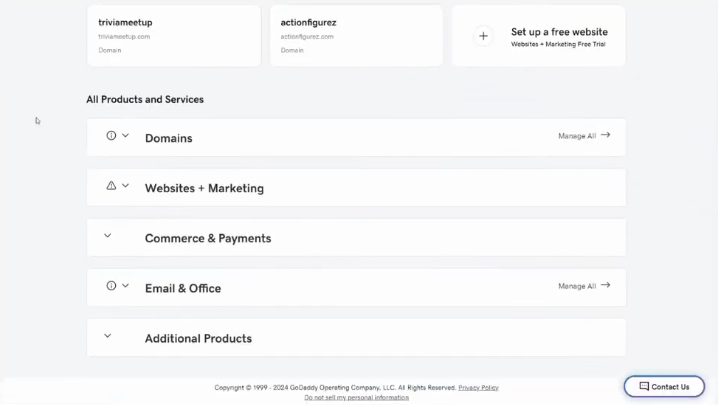Click the plus icon to set up a website

tap(483, 36)
